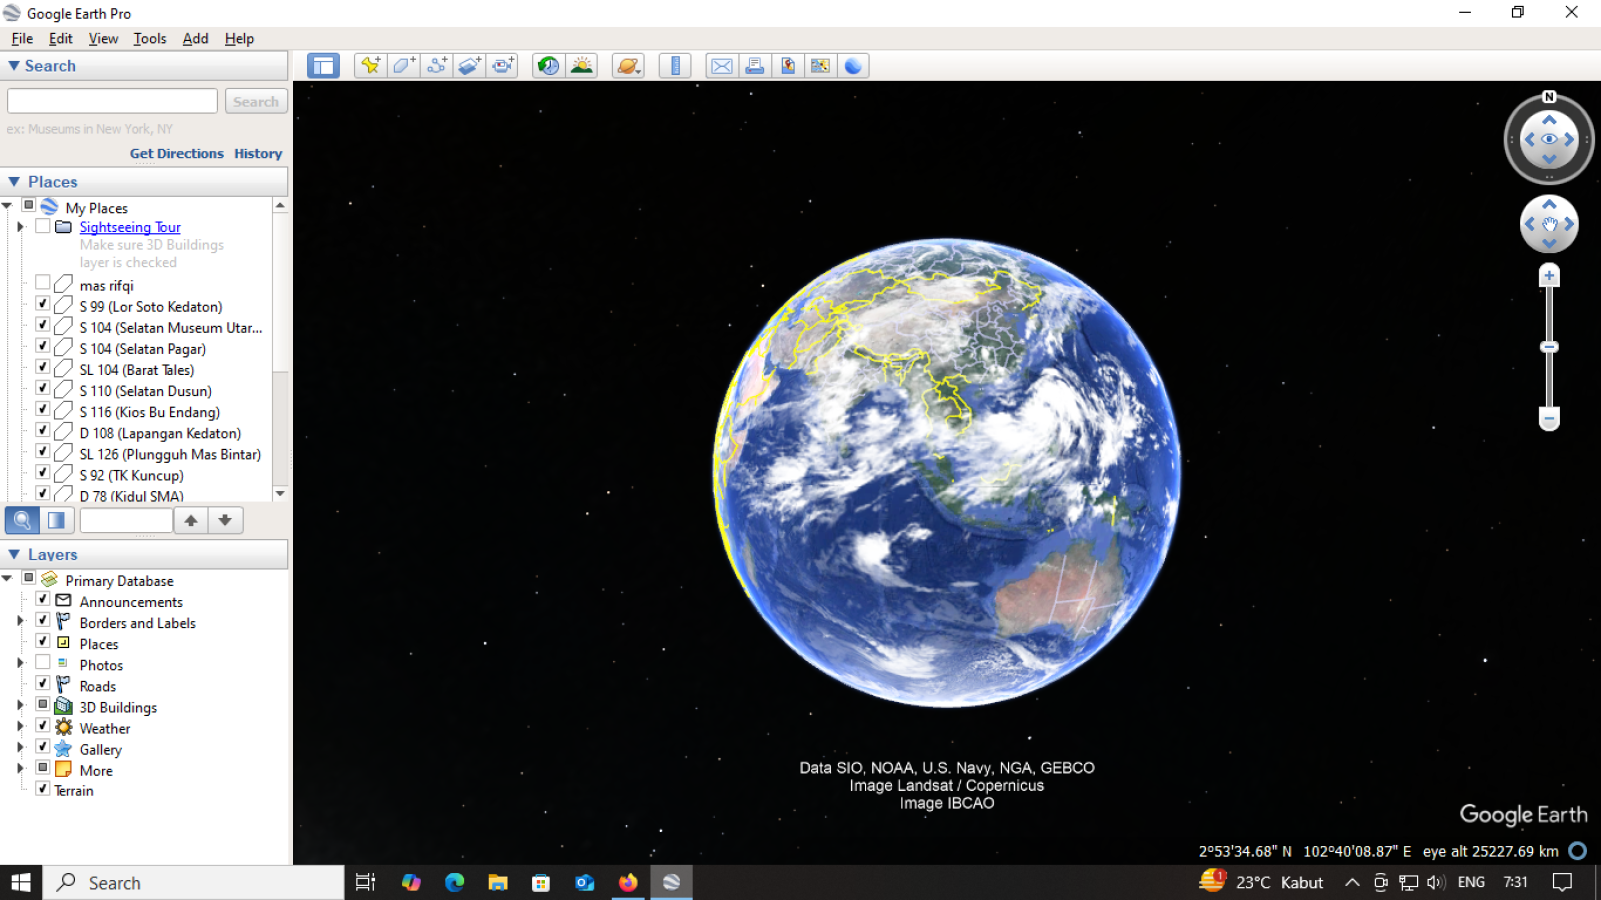This screenshot has height=900, width=1601.
Task: Expand the Gallery layer
Action: tap(20, 747)
